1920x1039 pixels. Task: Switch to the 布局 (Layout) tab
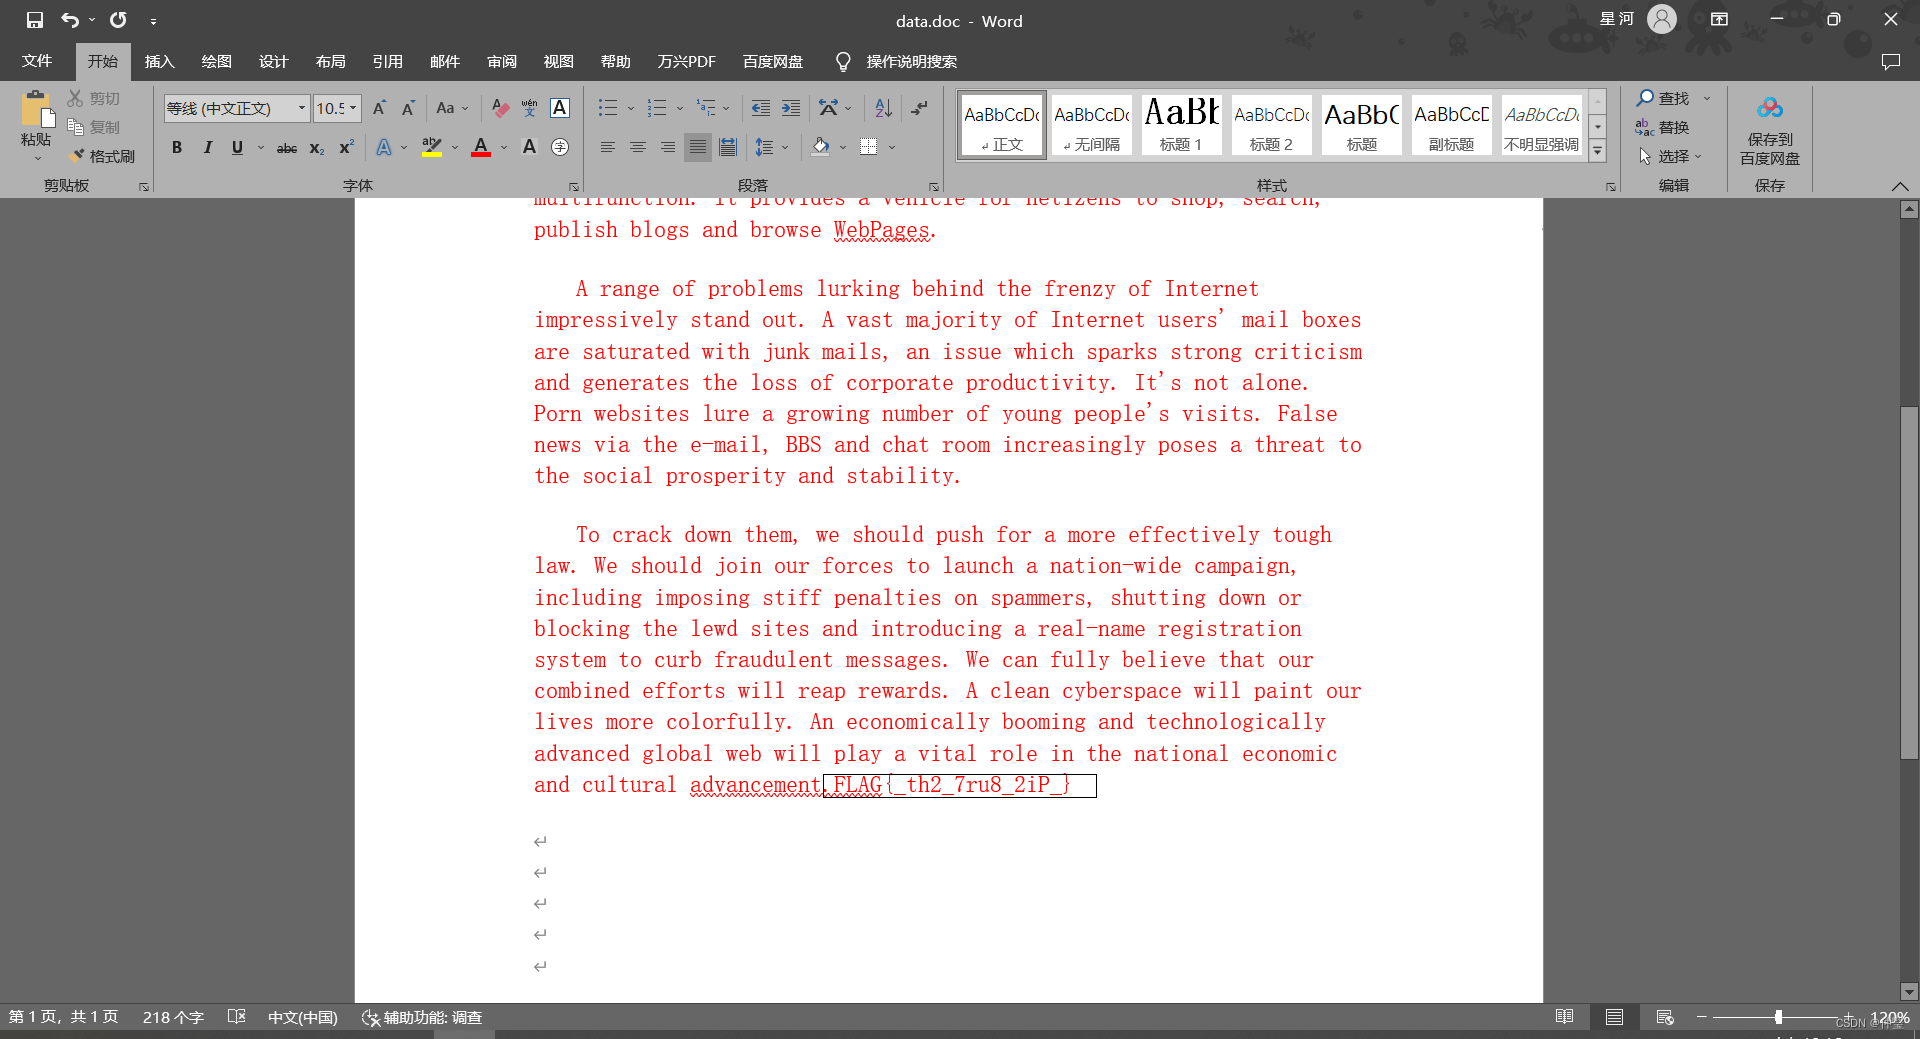[330, 61]
